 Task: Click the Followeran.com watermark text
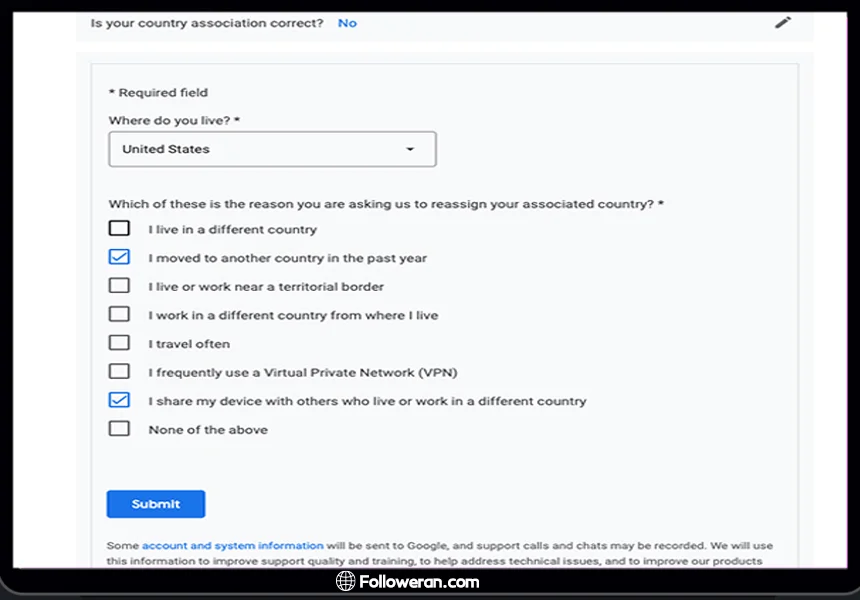(x=420, y=582)
